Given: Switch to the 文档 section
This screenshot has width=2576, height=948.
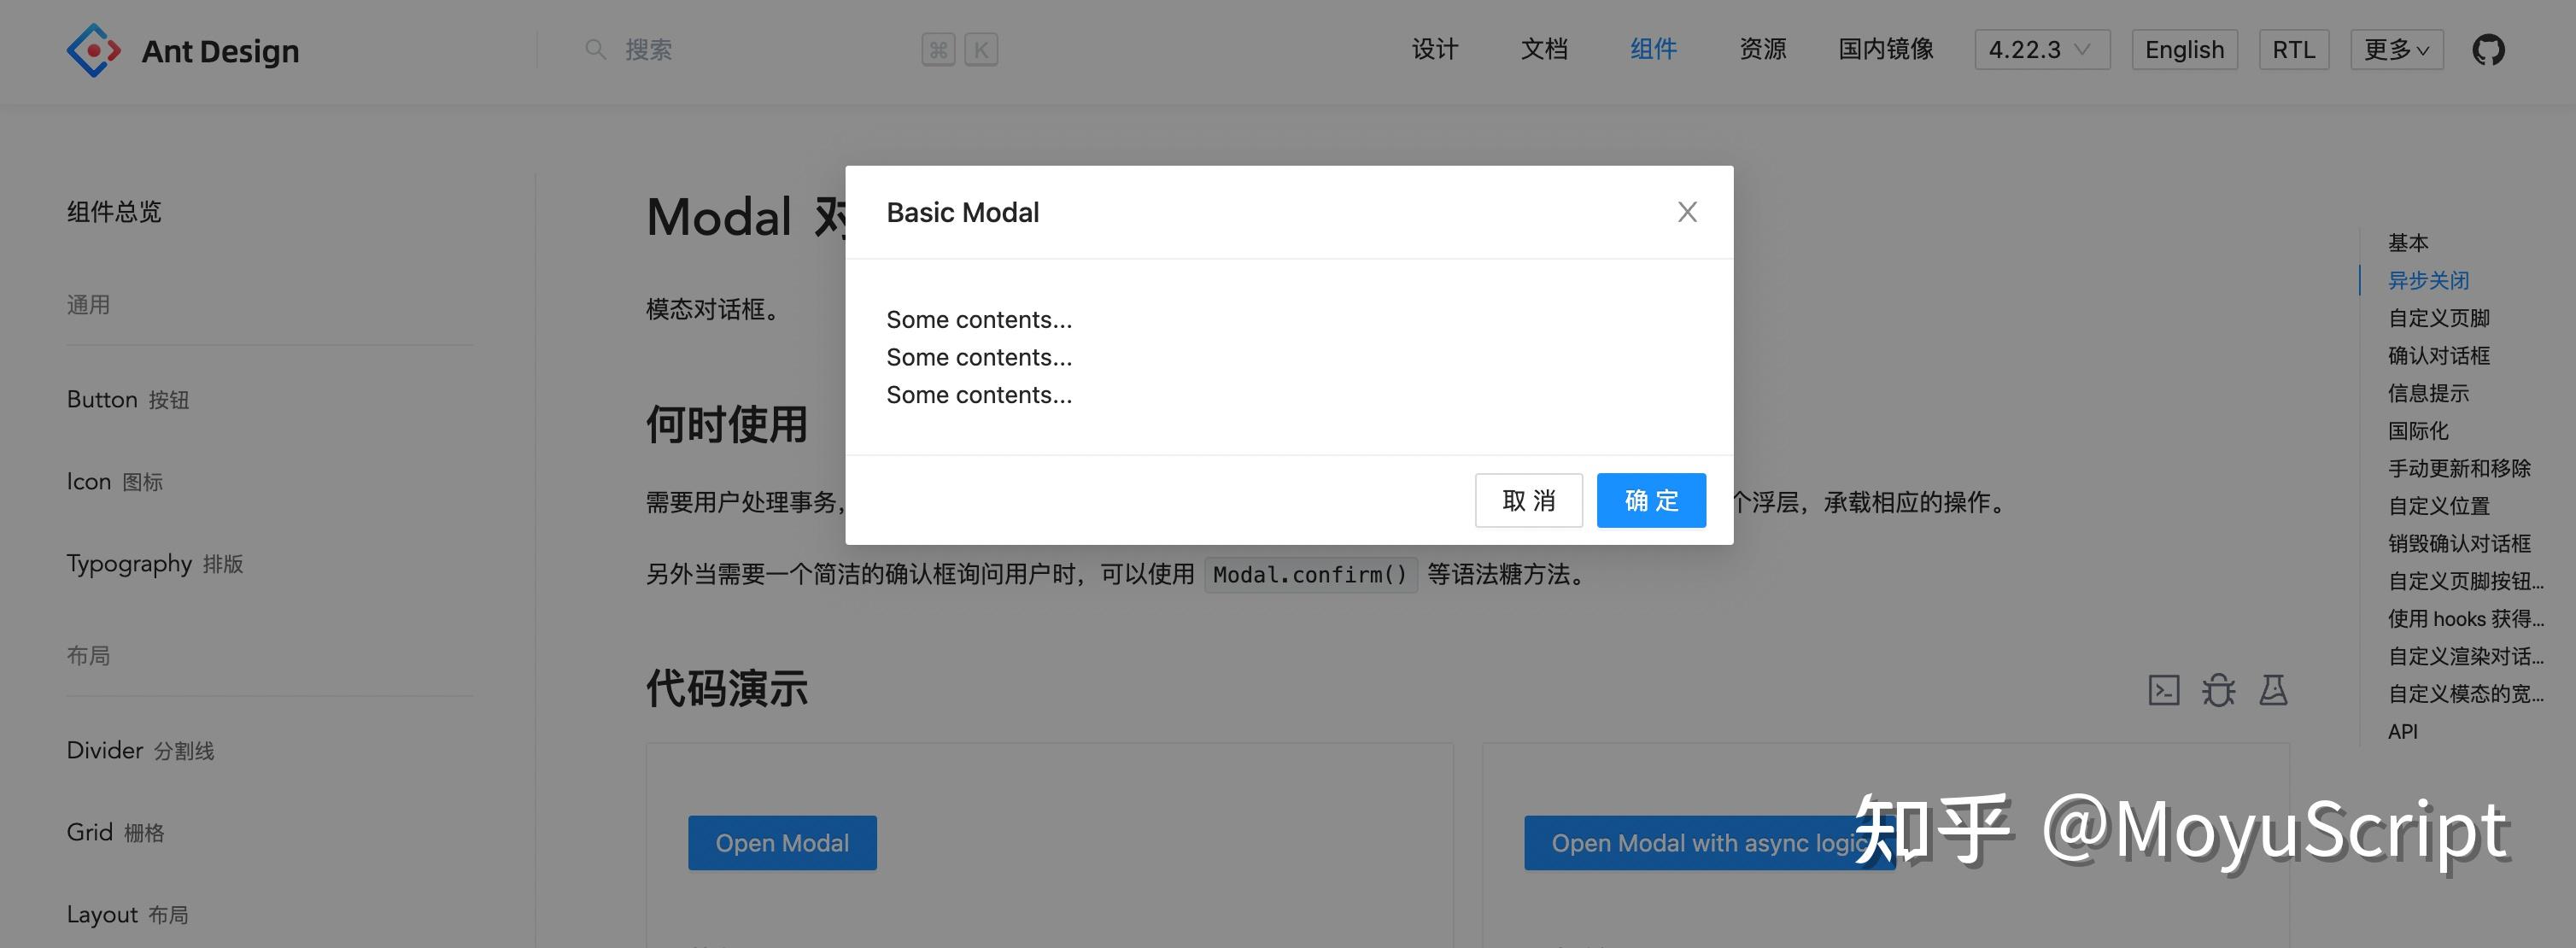Looking at the screenshot, I should click(1544, 49).
